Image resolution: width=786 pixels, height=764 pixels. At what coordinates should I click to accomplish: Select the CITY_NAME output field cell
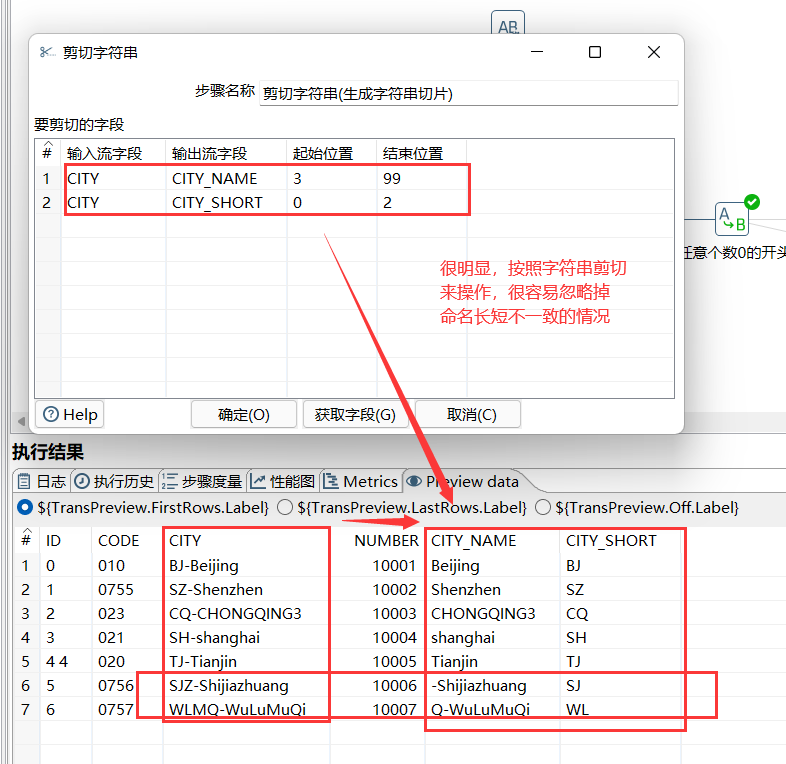click(x=227, y=178)
